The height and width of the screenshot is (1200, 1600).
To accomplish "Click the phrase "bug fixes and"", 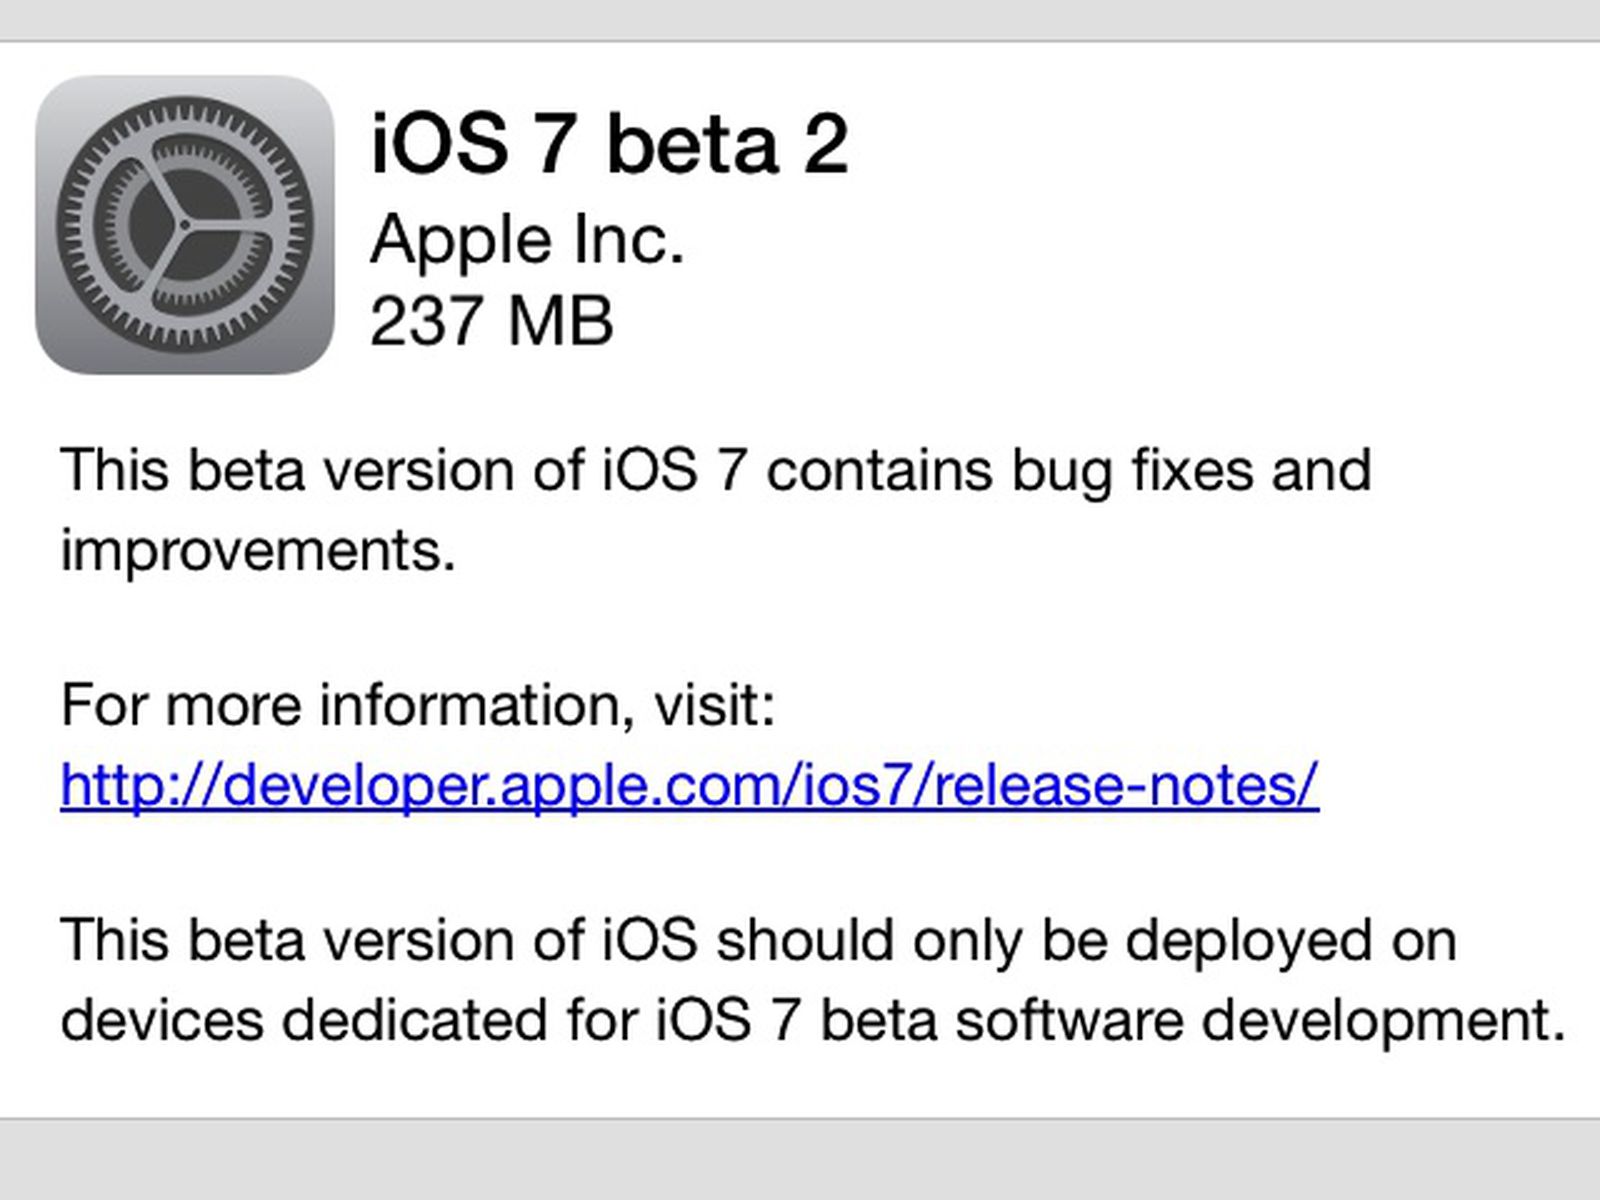I will click(x=1191, y=470).
